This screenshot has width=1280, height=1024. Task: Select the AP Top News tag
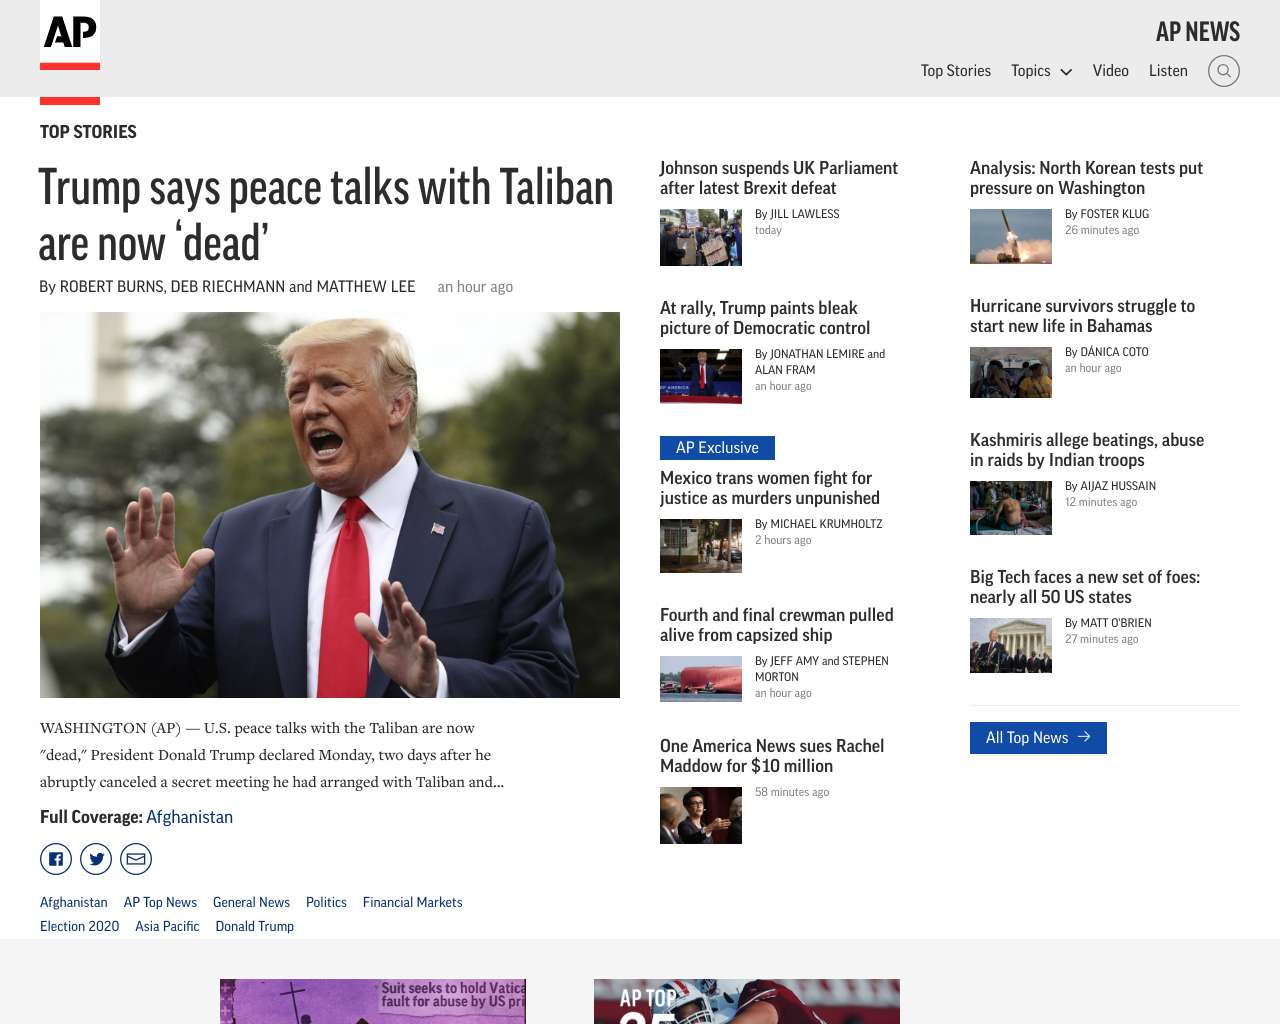(x=160, y=902)
